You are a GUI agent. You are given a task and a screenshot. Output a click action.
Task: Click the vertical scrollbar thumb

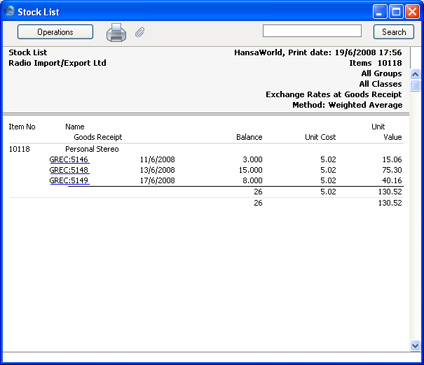pos(415,85)
